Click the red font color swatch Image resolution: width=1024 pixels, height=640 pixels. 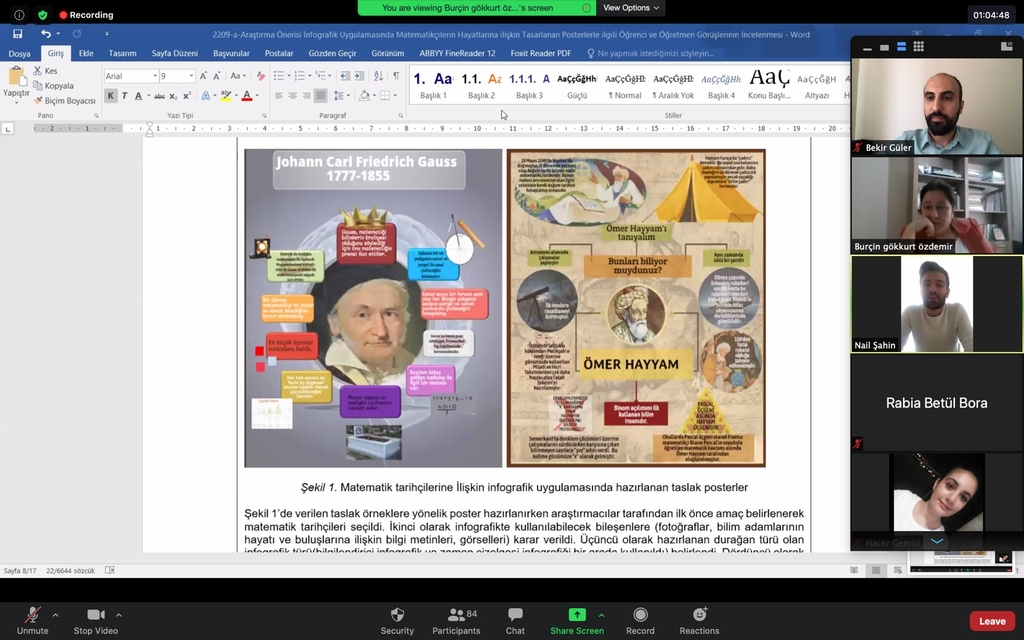click(x=246, y=96)
